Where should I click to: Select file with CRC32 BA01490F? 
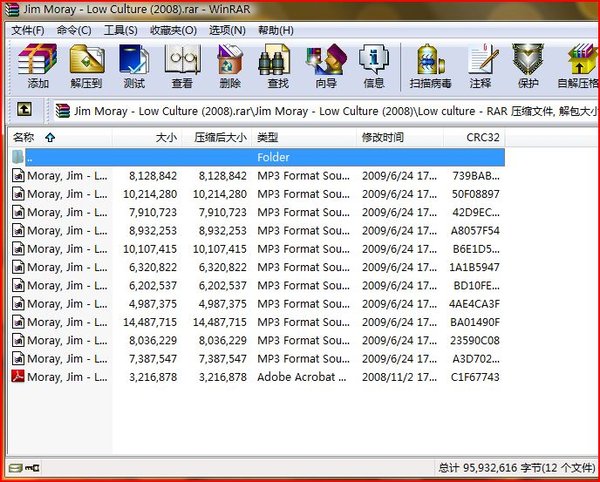pyautogui.click(x=256, y=322)
